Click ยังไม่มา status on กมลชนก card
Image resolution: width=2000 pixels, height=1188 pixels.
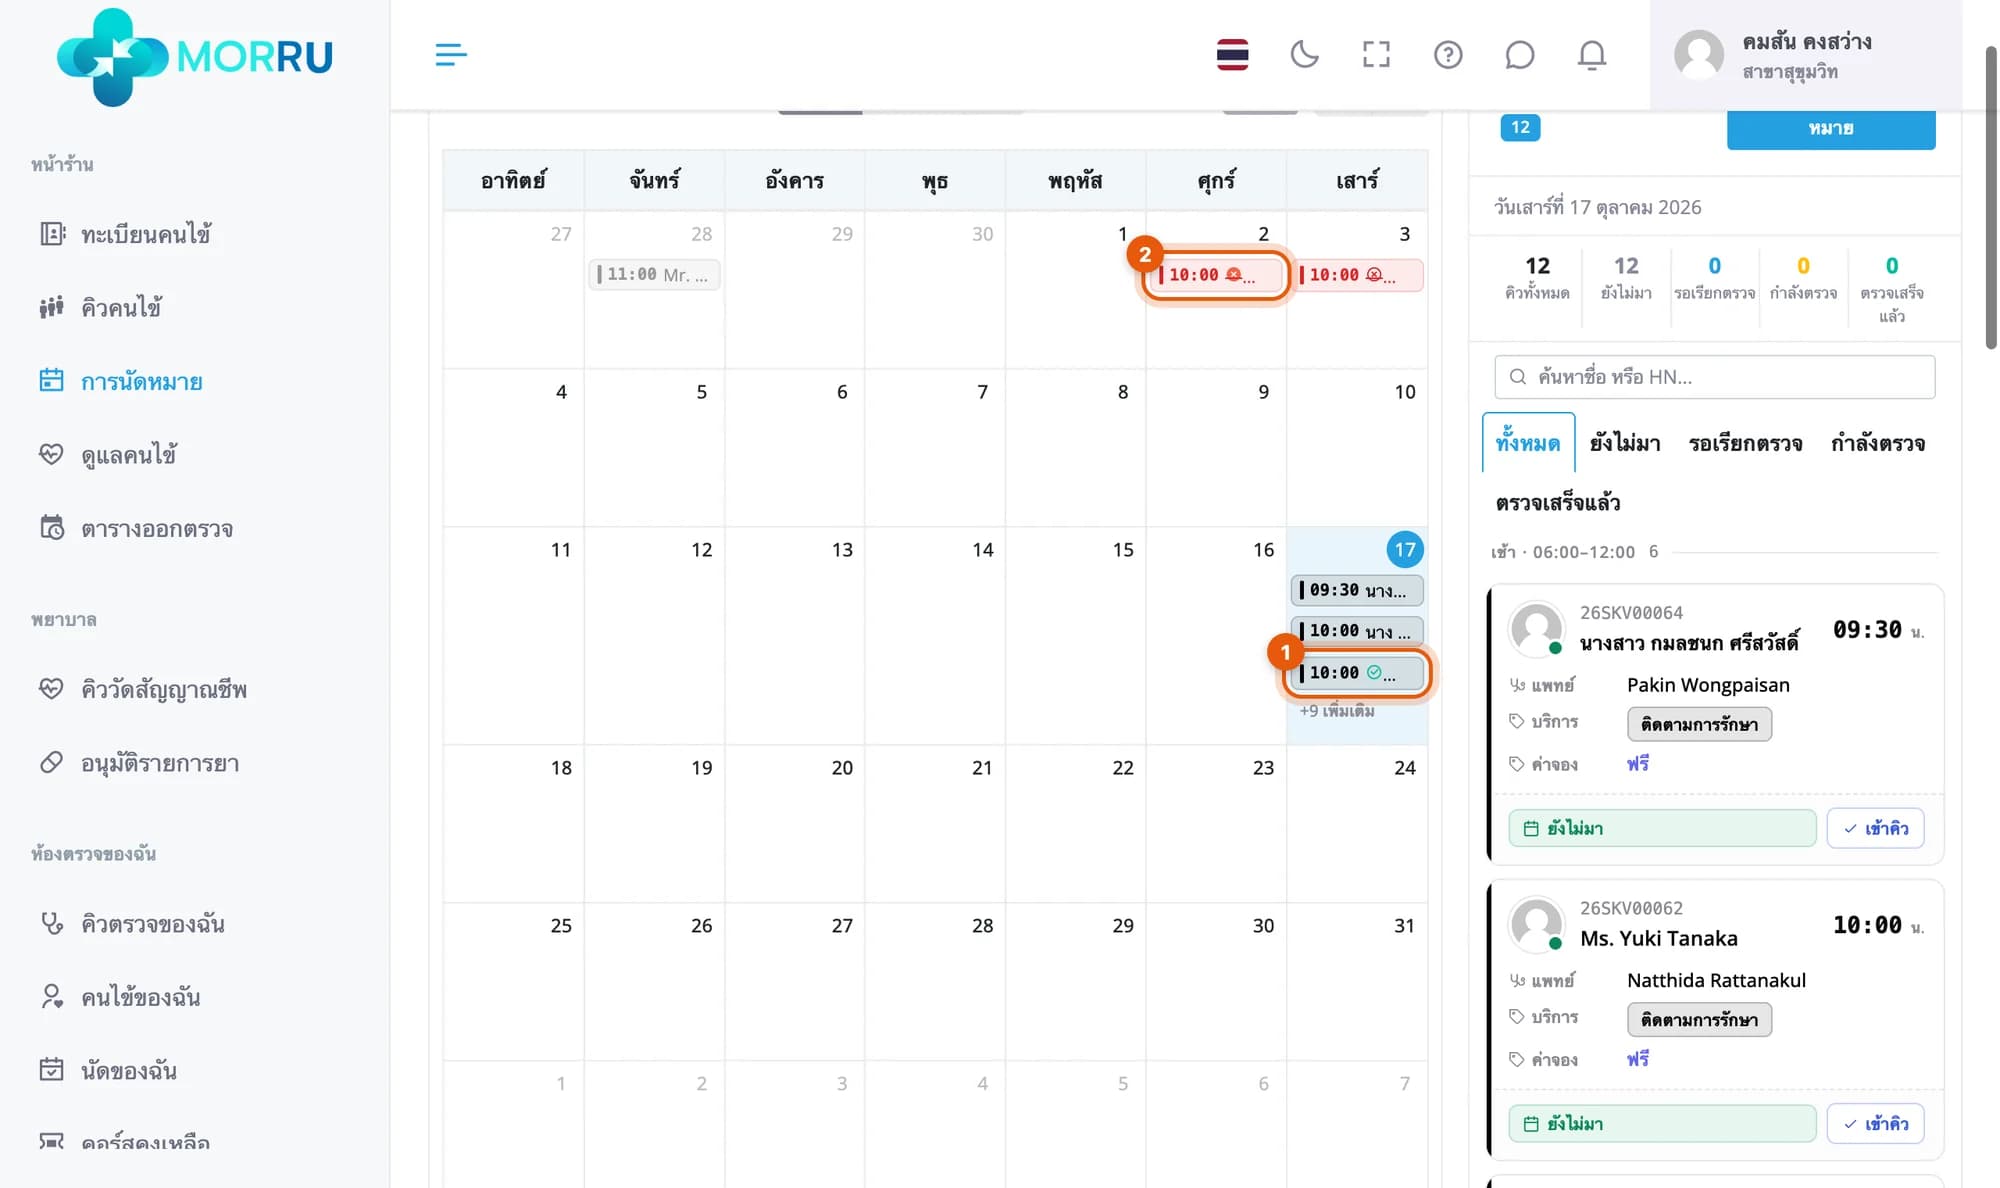click(x=1662, y=828)
